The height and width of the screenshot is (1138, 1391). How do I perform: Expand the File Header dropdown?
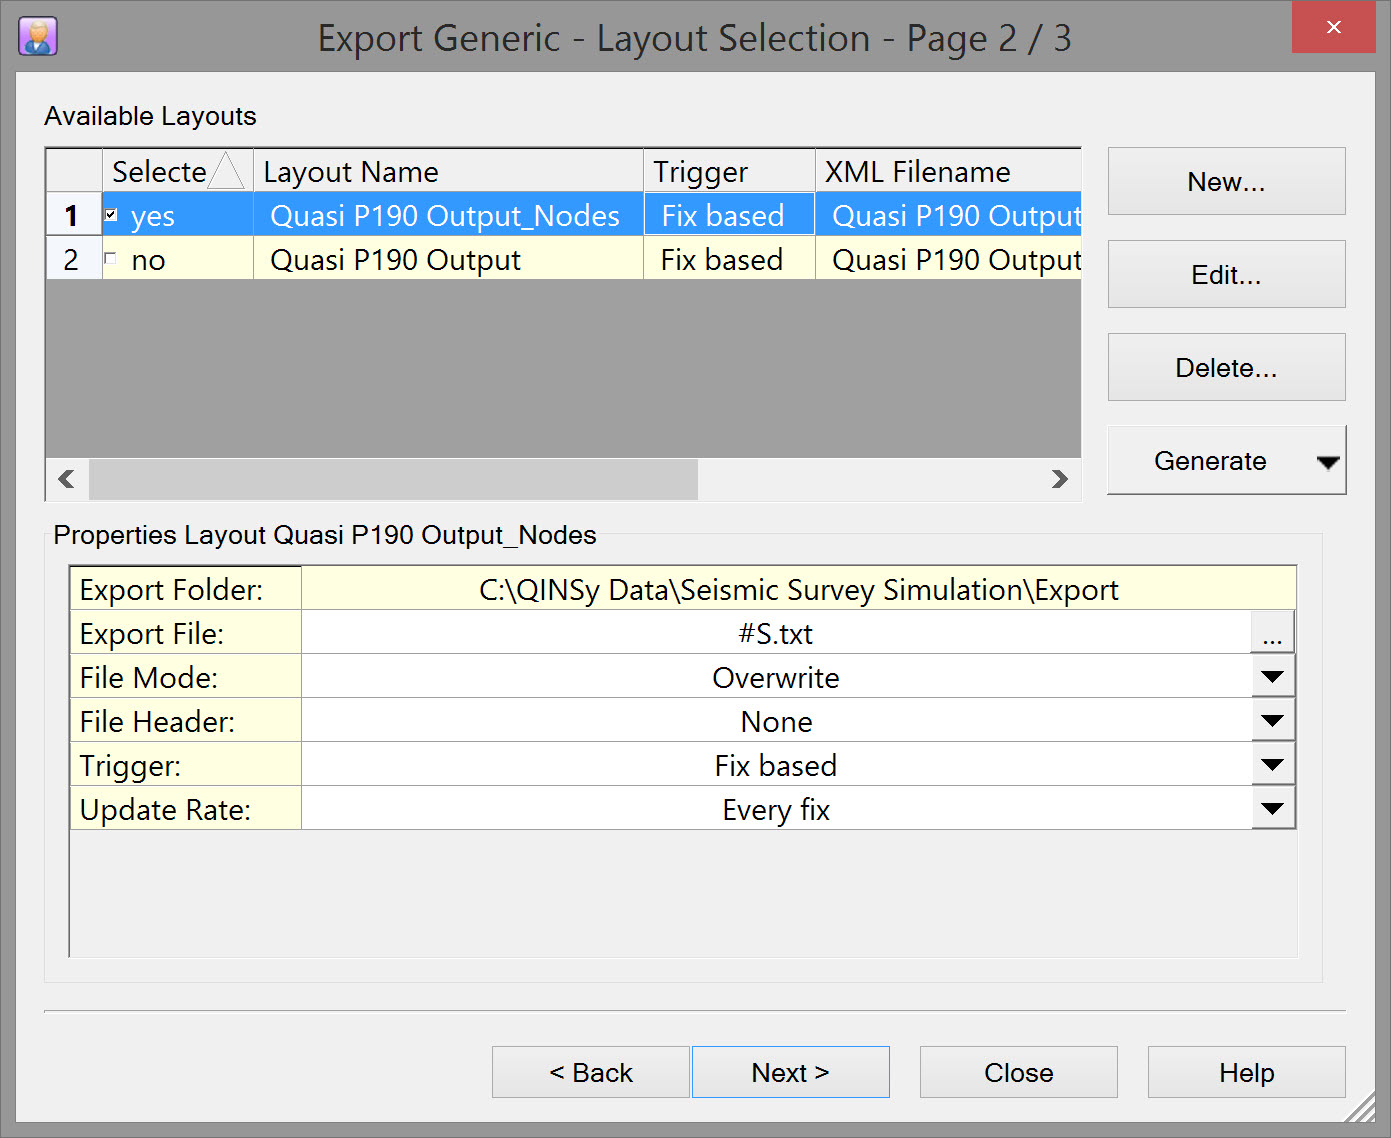coord(1272,721)
